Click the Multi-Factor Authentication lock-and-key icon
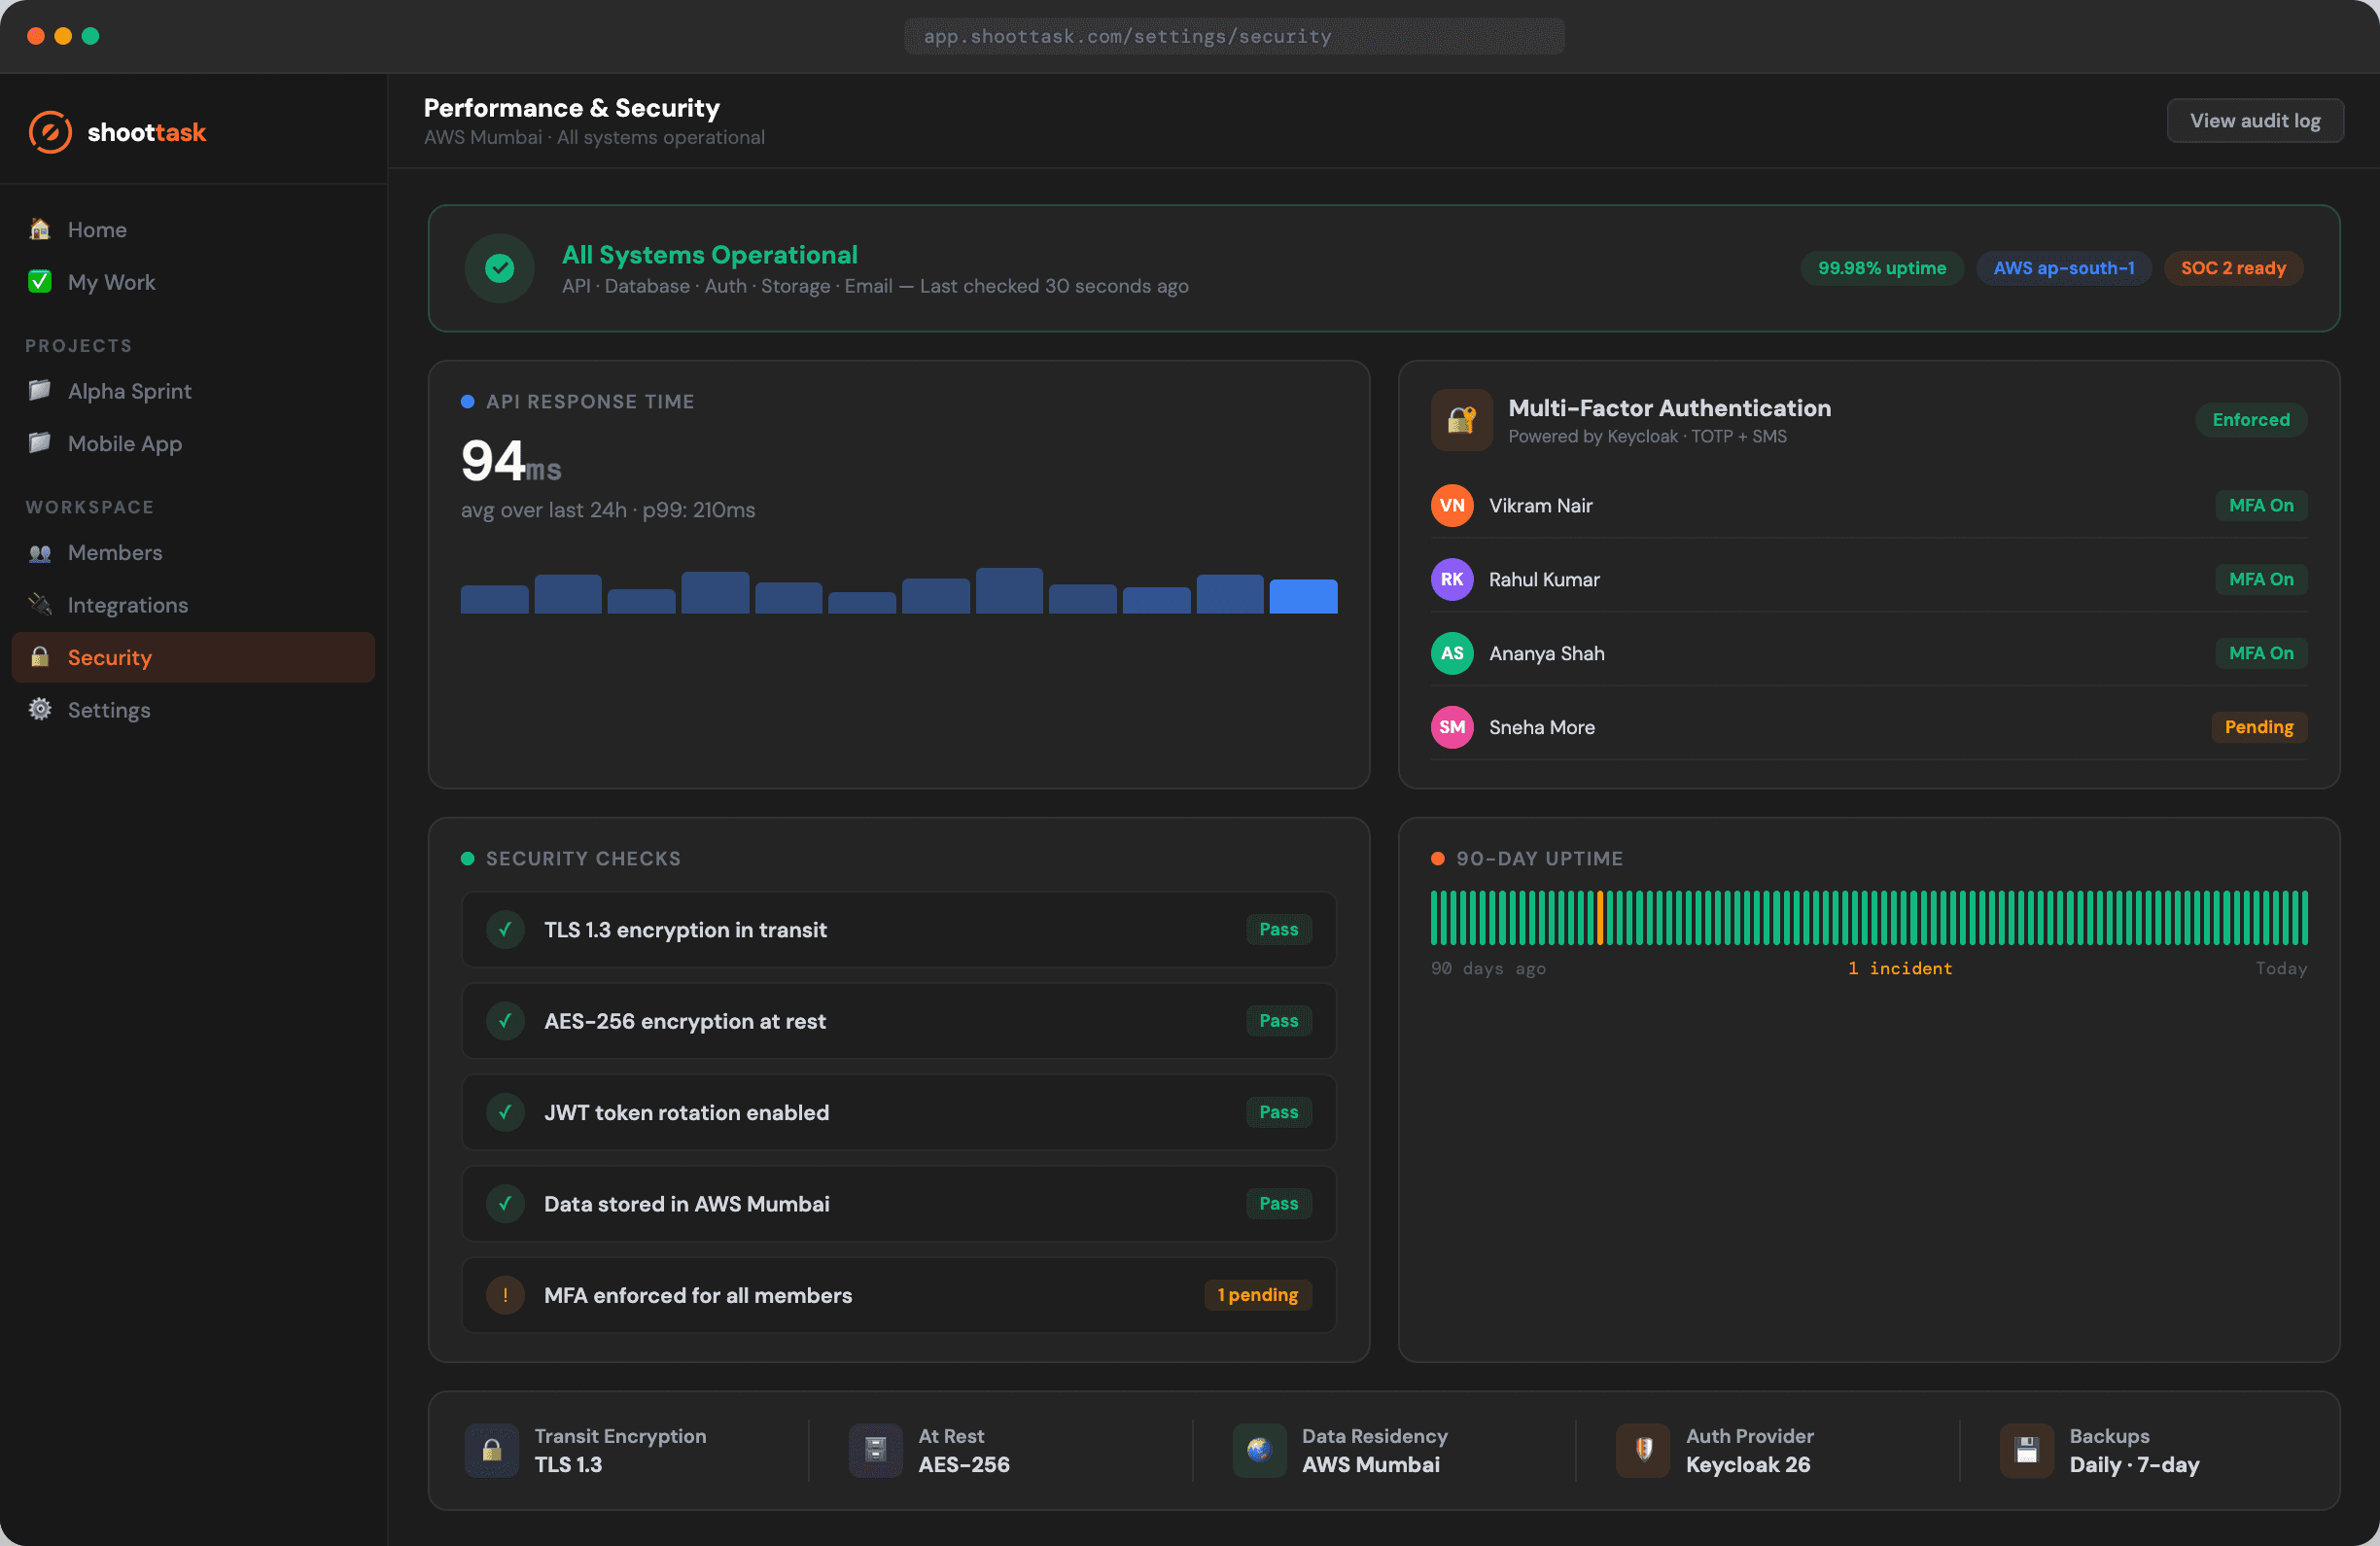Viewport: 2380px width, 1546px height. tap(1461, 420)
